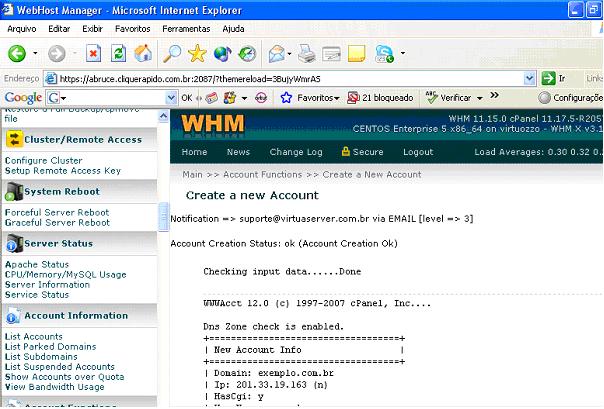Click the Edit page toolbar icon
The image size is (604, 409).
coord(331,54)
